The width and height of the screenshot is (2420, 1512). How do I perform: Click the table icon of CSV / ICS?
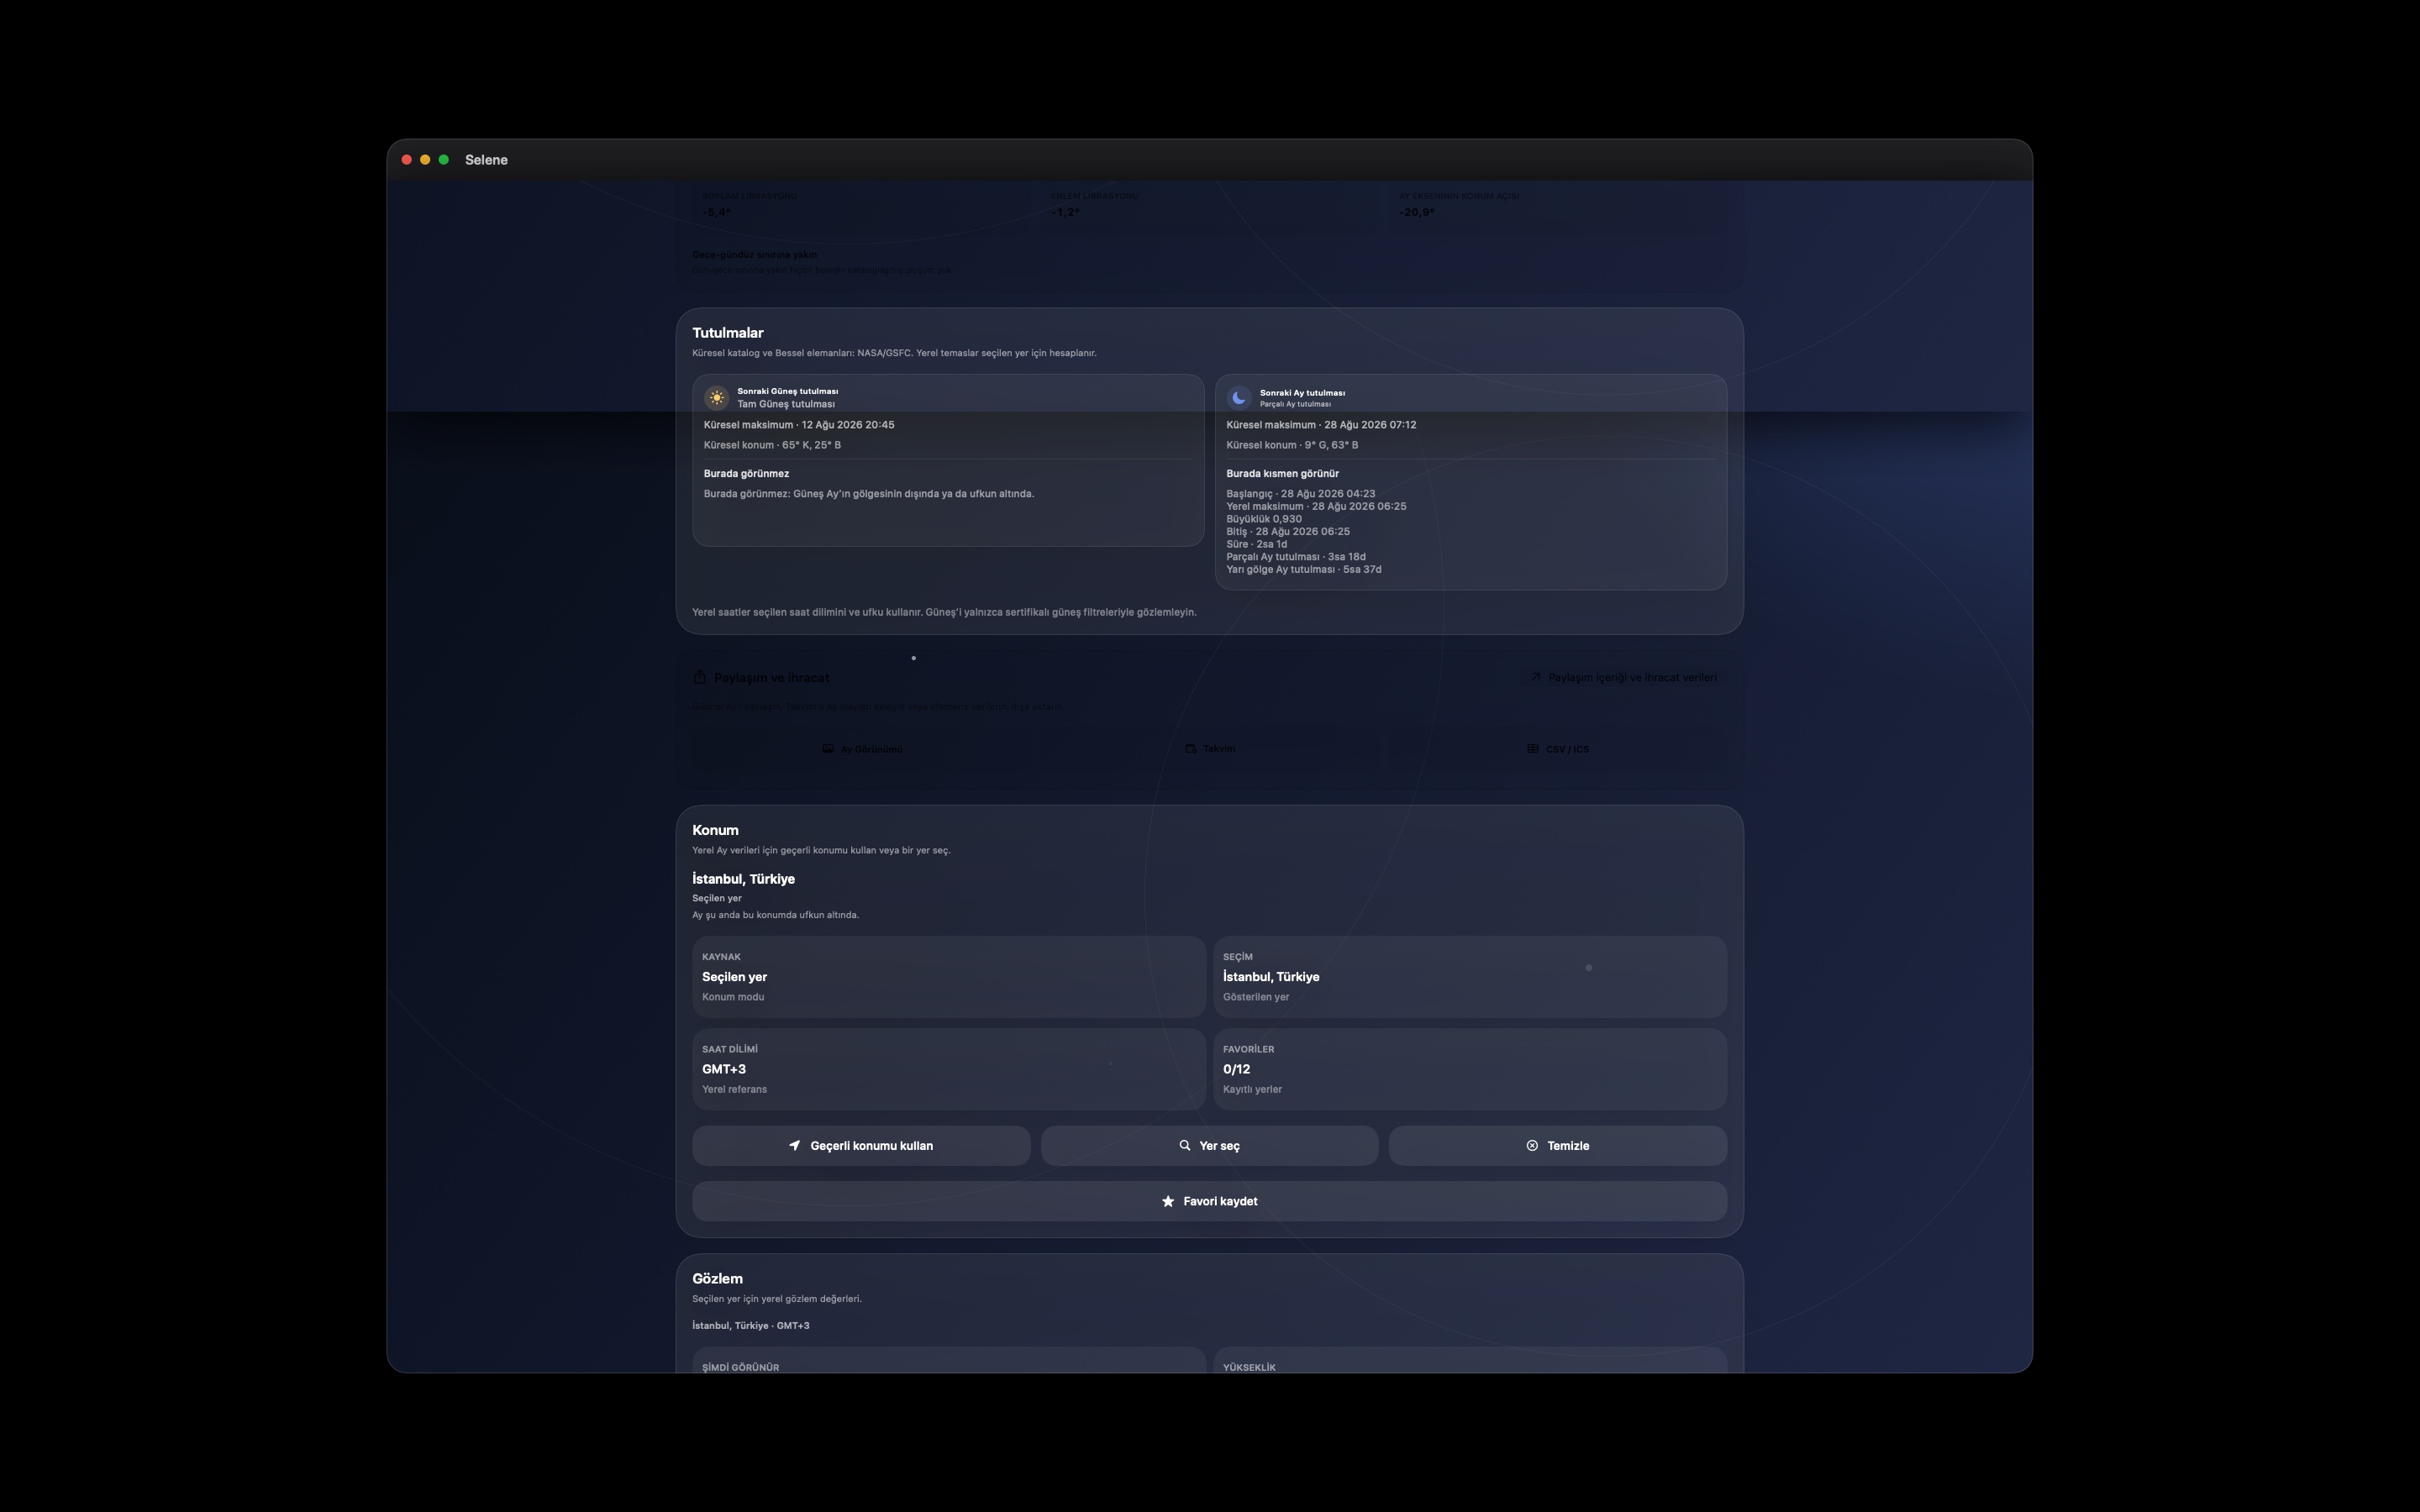[1532, 748]
